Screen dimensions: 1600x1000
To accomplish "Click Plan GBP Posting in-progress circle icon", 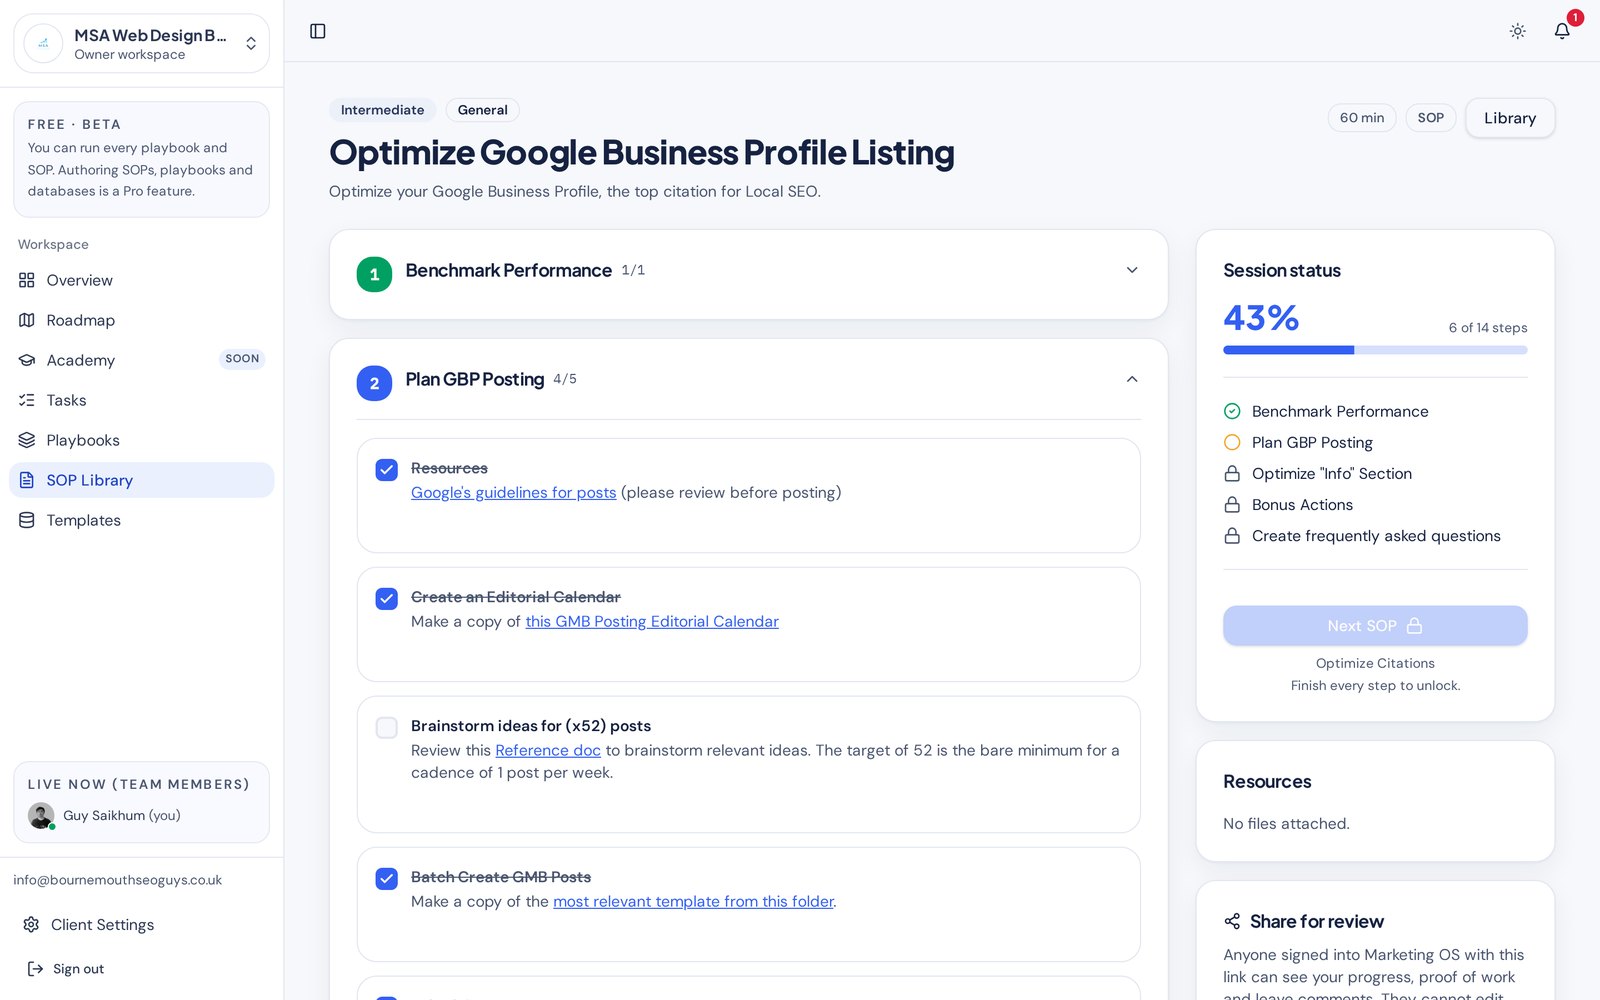I will pyautogui.click(x=1232, y=442).
